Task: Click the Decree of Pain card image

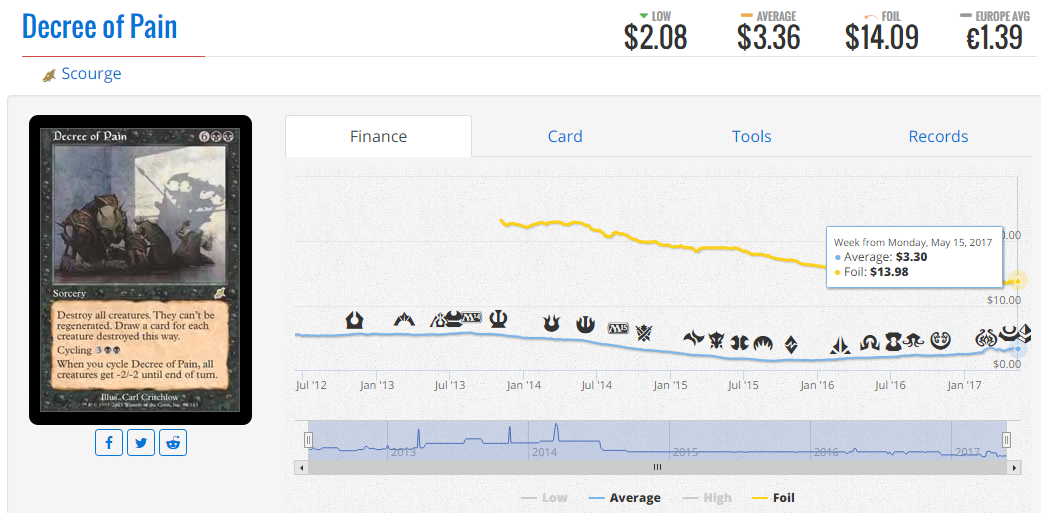Action: pos(140,270)
